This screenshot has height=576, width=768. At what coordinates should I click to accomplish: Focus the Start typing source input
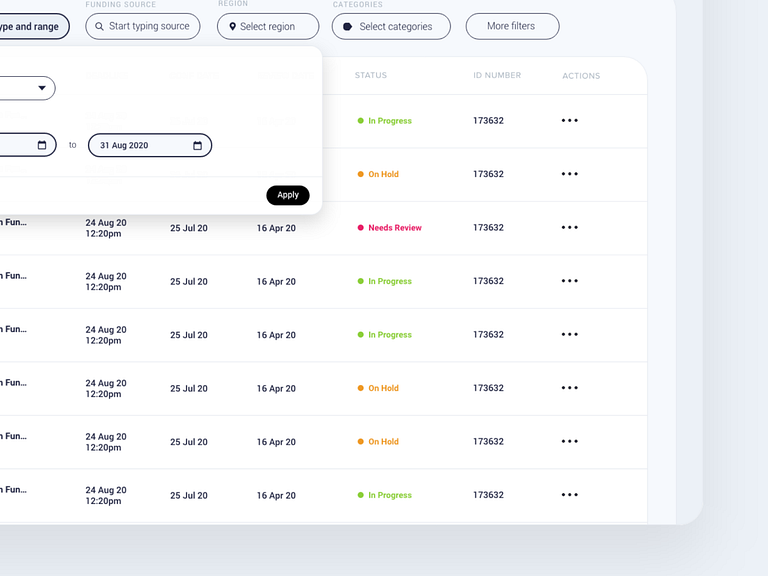[x=143, y=26]
